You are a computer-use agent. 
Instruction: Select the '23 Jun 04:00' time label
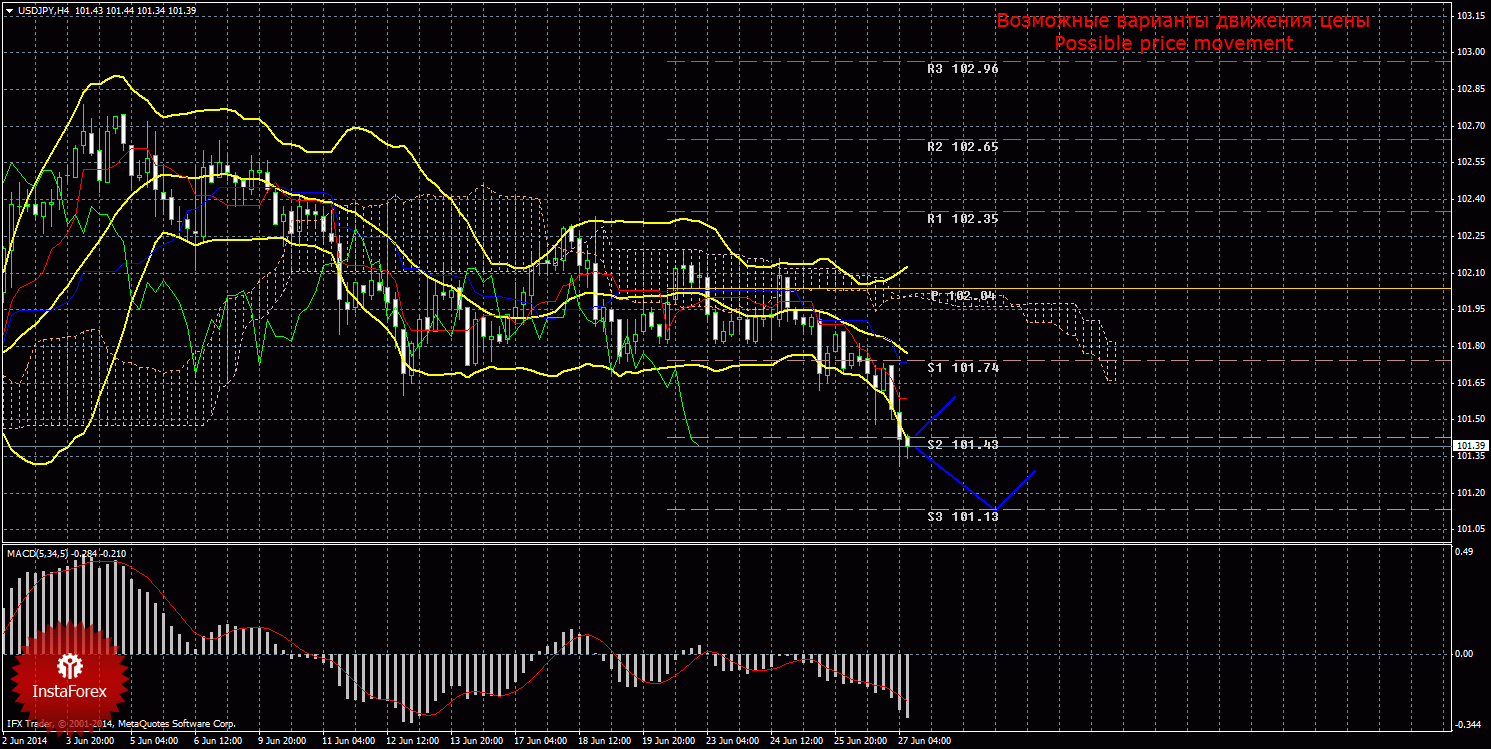[x=733, y=741]
